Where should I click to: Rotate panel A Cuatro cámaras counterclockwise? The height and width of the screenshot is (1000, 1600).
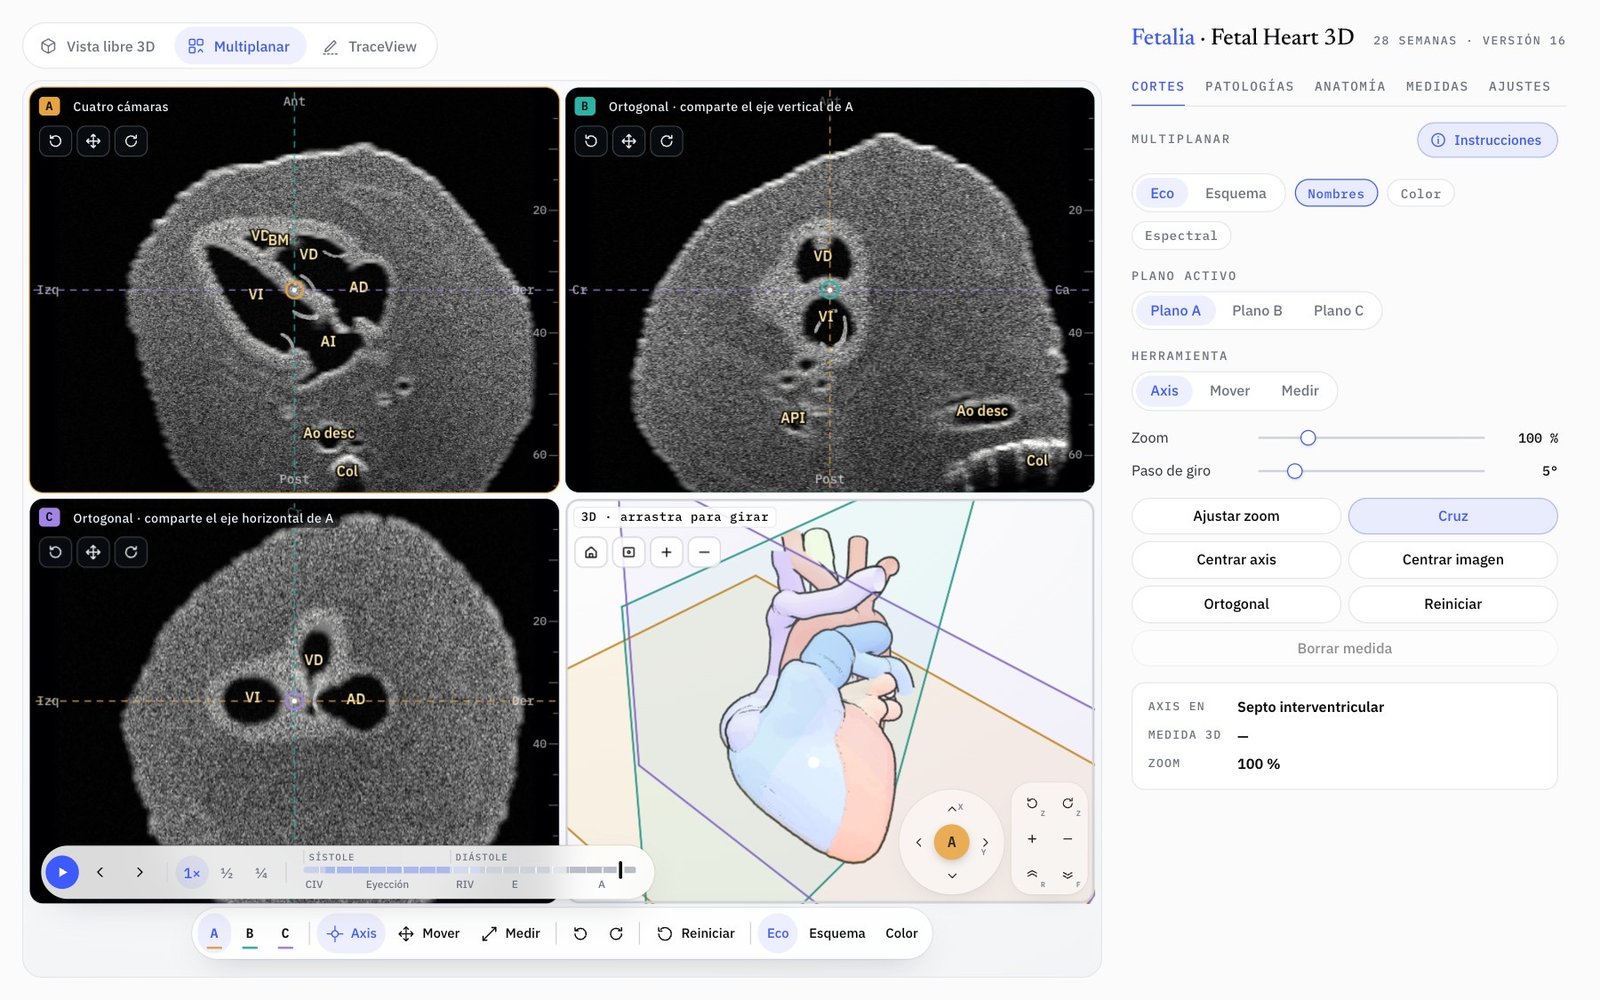(x=55, y=141)
